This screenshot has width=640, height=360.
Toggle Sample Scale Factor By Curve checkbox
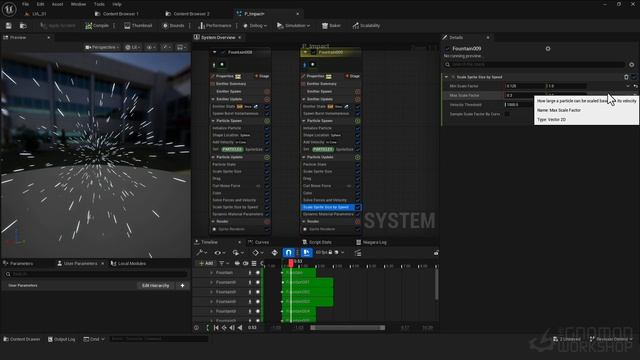click(x=507, y=114)
